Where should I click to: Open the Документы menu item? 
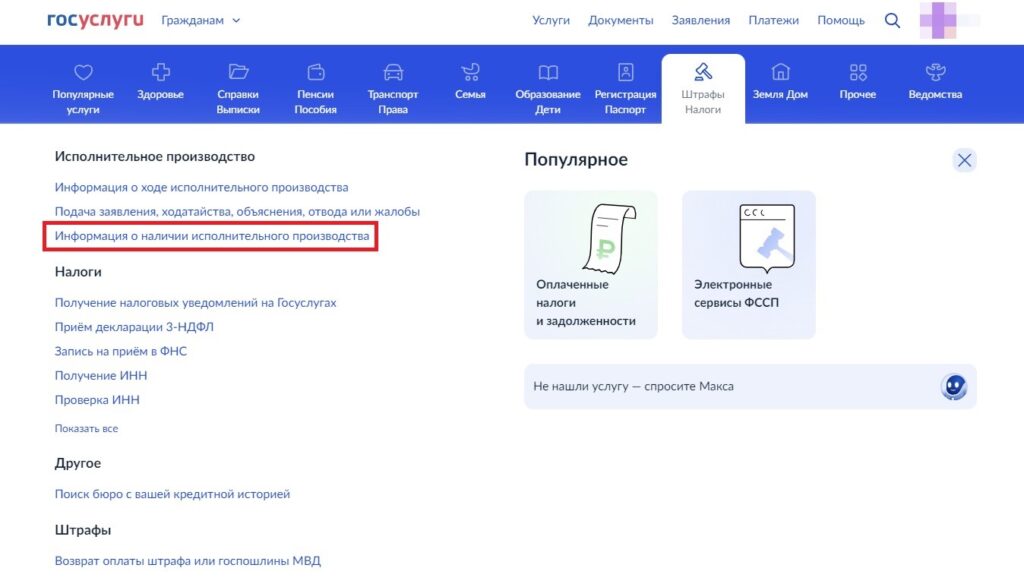point(620,20)
